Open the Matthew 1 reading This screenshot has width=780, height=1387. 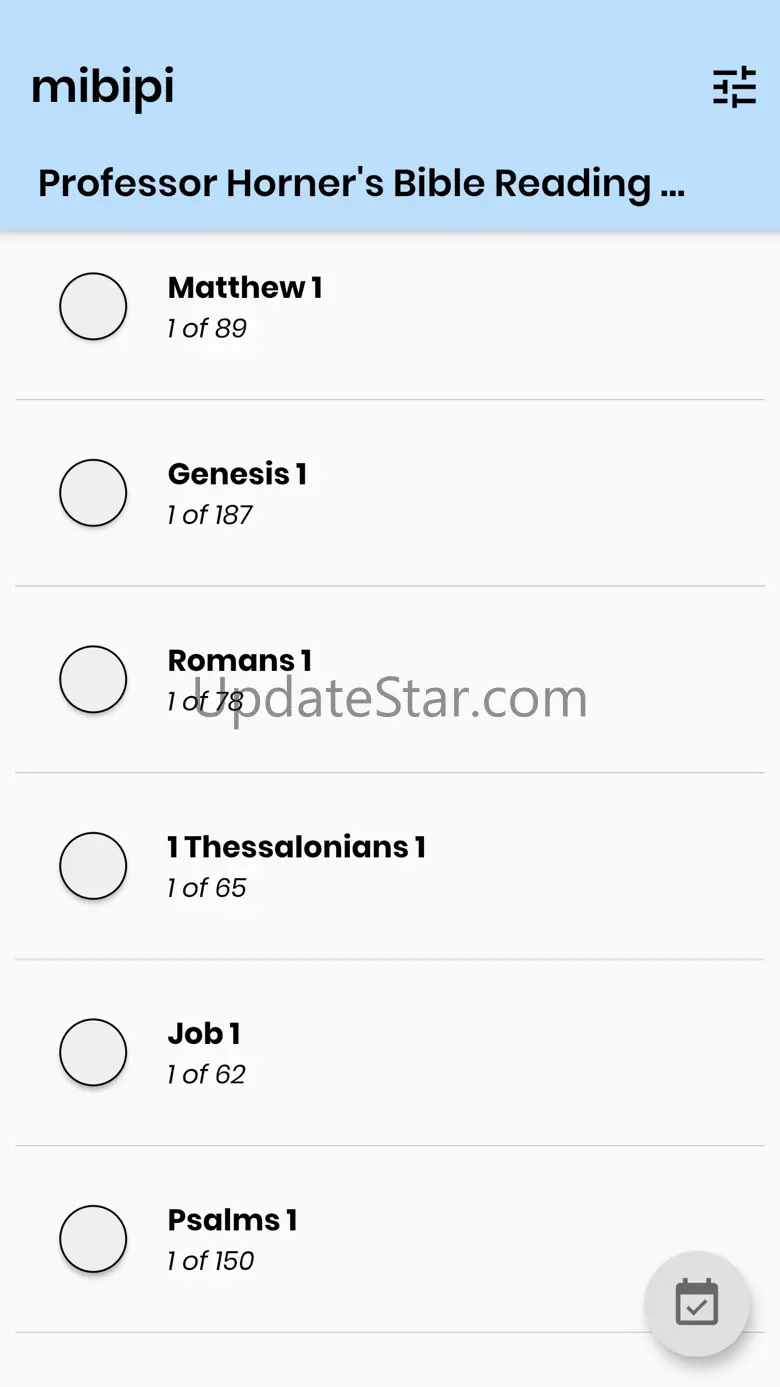[x=245, y=288]
